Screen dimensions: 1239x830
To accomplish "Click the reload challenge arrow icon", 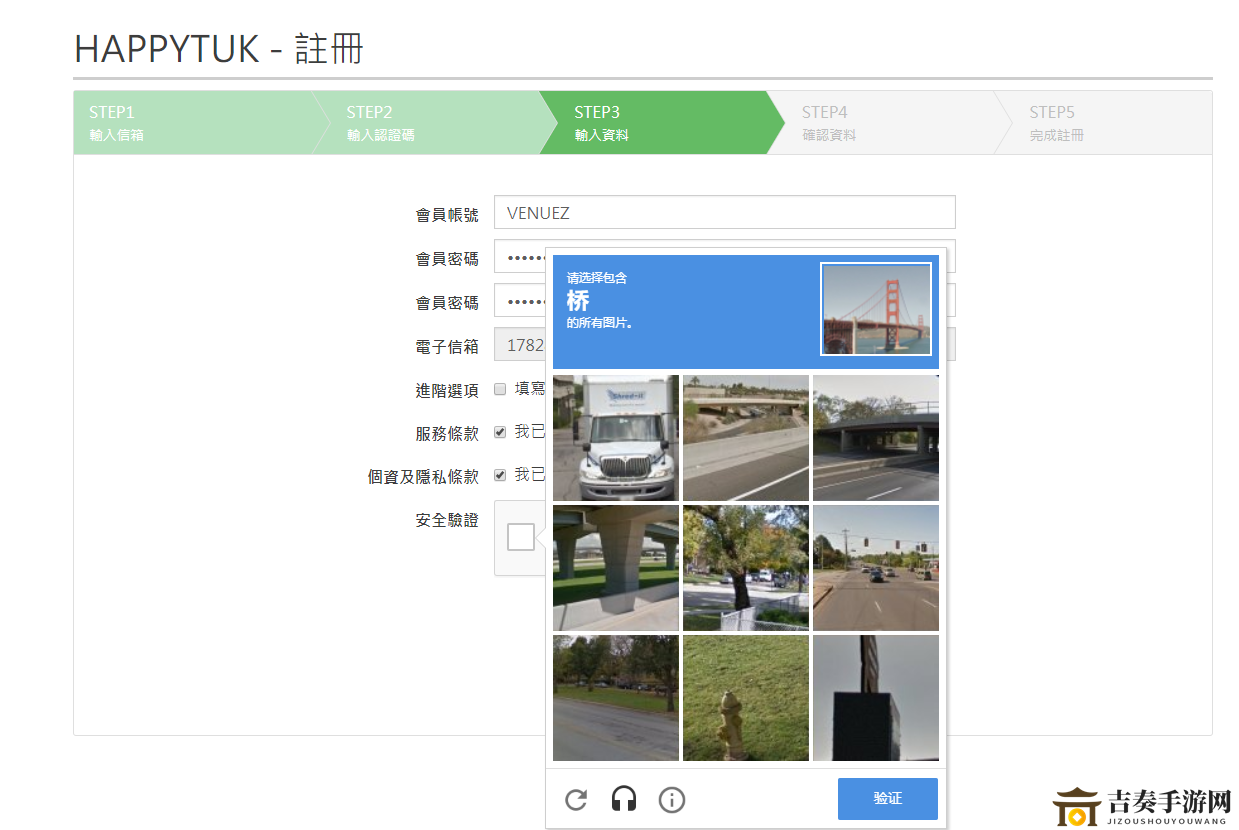I will [x=576, y=800].
